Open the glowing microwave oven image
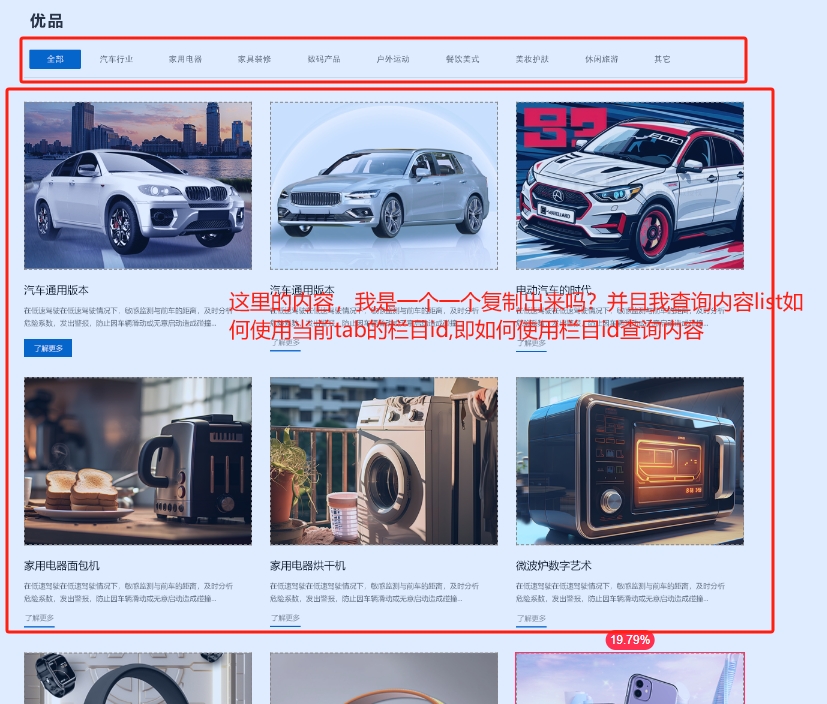Screen dimensions: 827x704 point(630,461)
